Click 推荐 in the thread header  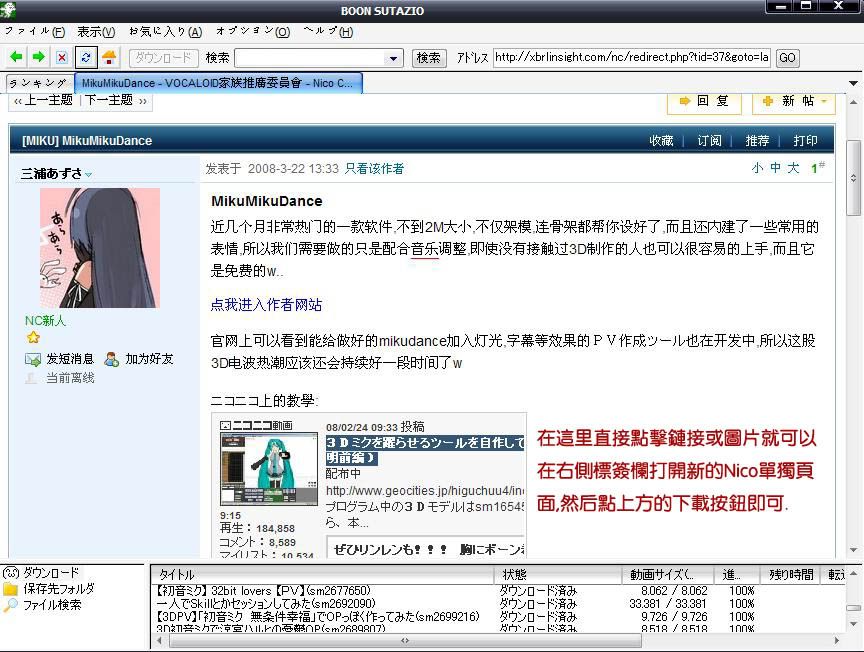coord(757,141)
